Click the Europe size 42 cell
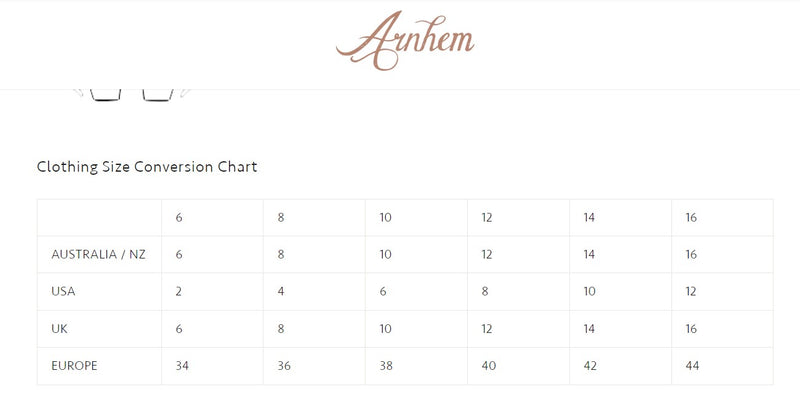This screenshot has height=416, width=800. point(591,366)
